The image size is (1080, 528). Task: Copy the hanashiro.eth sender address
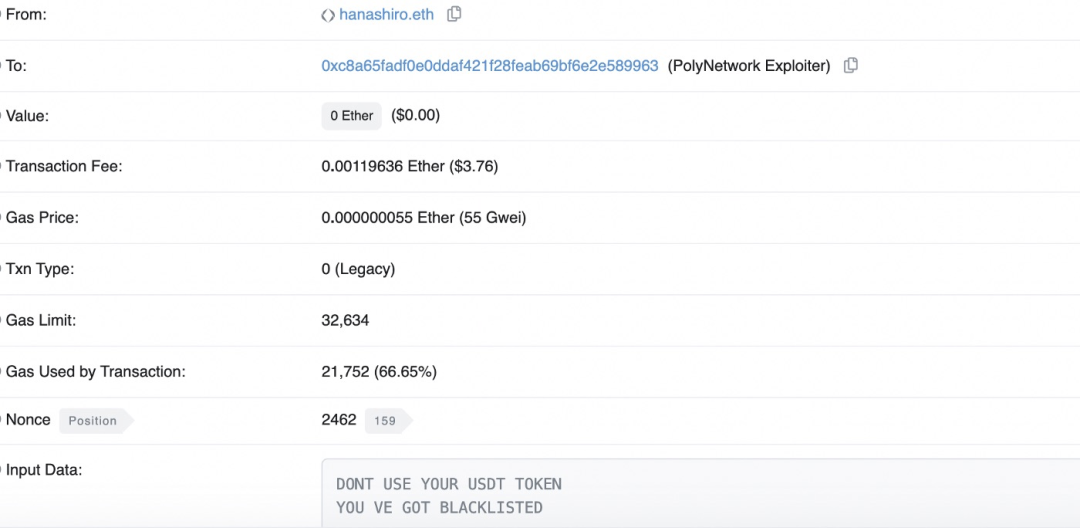pyautogui.click(x=454, y=14)
